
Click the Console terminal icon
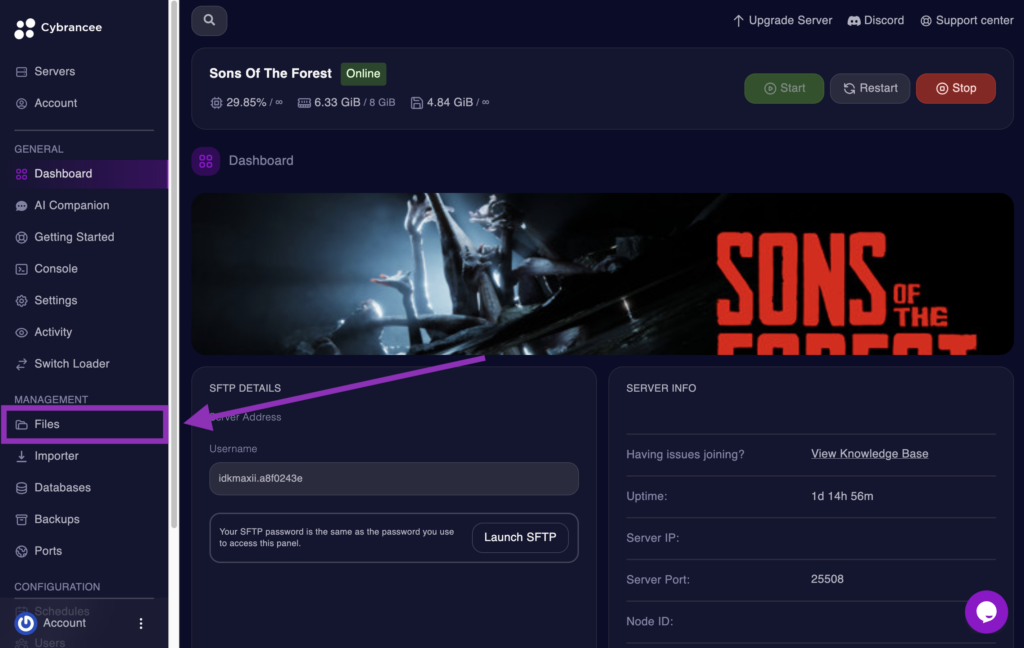point(22,269)
